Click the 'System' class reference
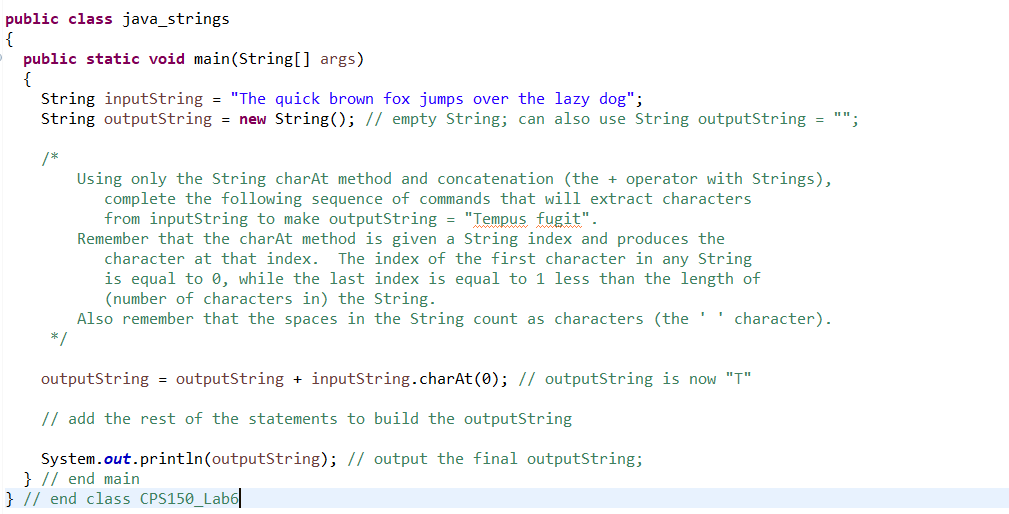This screenshot has height=514, width=1009. (68, 459)
